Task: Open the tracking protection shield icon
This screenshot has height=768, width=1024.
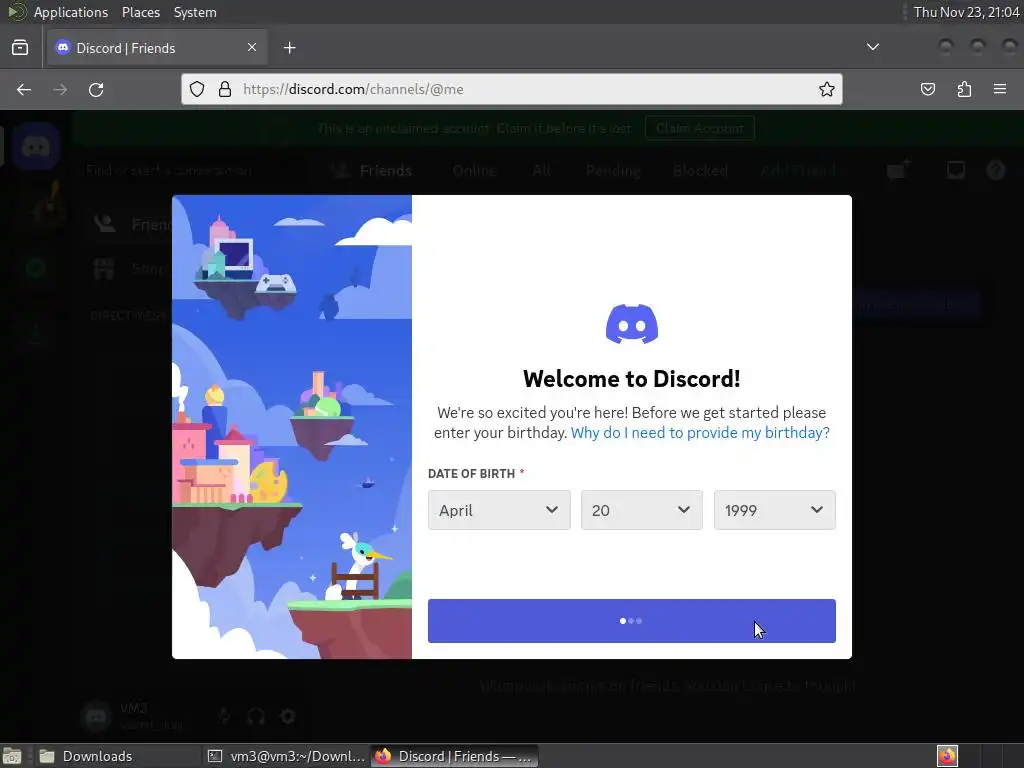Action: [197, 89]
